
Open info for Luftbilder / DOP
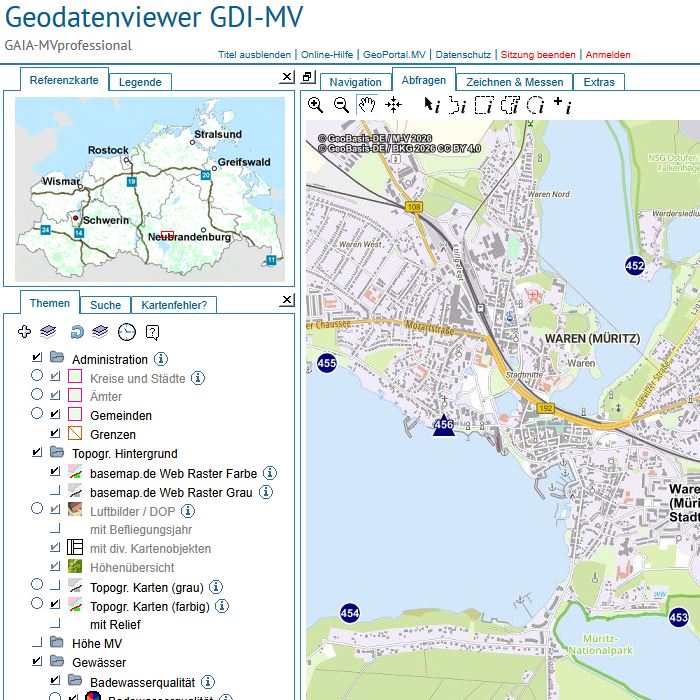click(x=188, y=511)
